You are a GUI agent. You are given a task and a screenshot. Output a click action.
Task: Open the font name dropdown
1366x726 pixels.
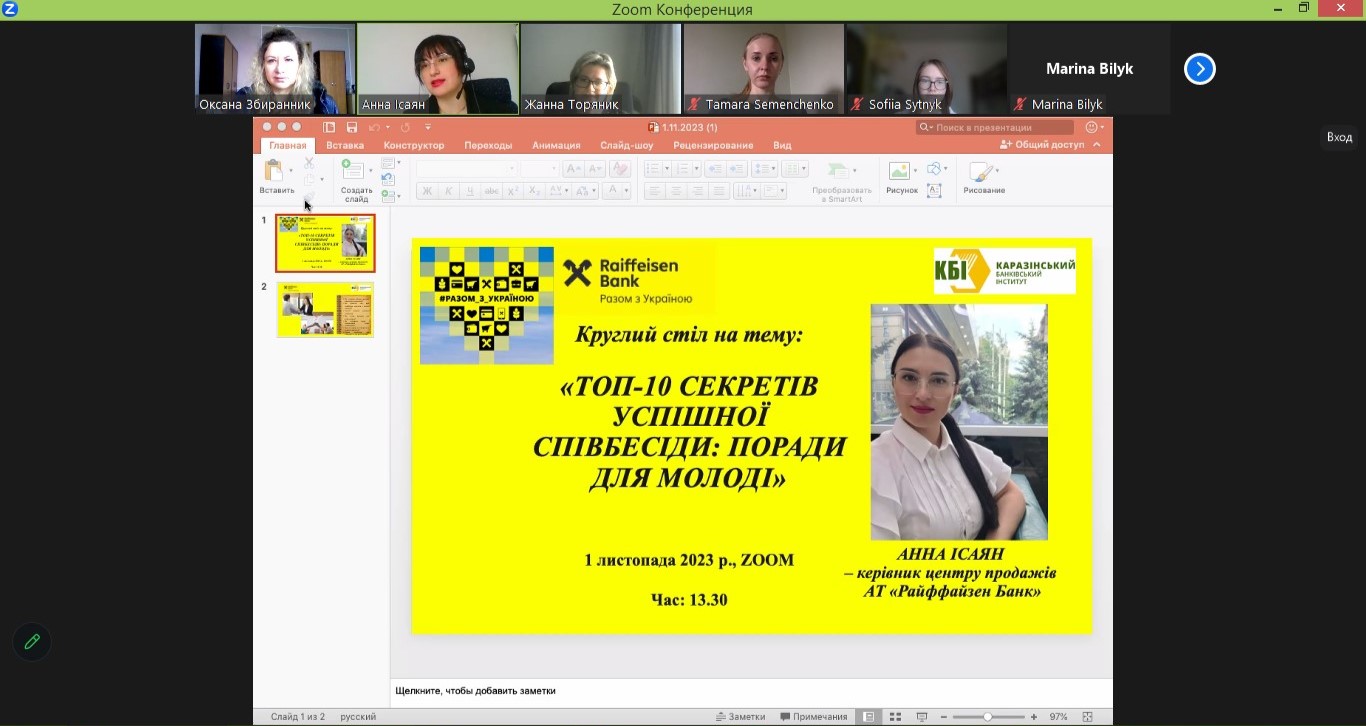tap(512, 169)
